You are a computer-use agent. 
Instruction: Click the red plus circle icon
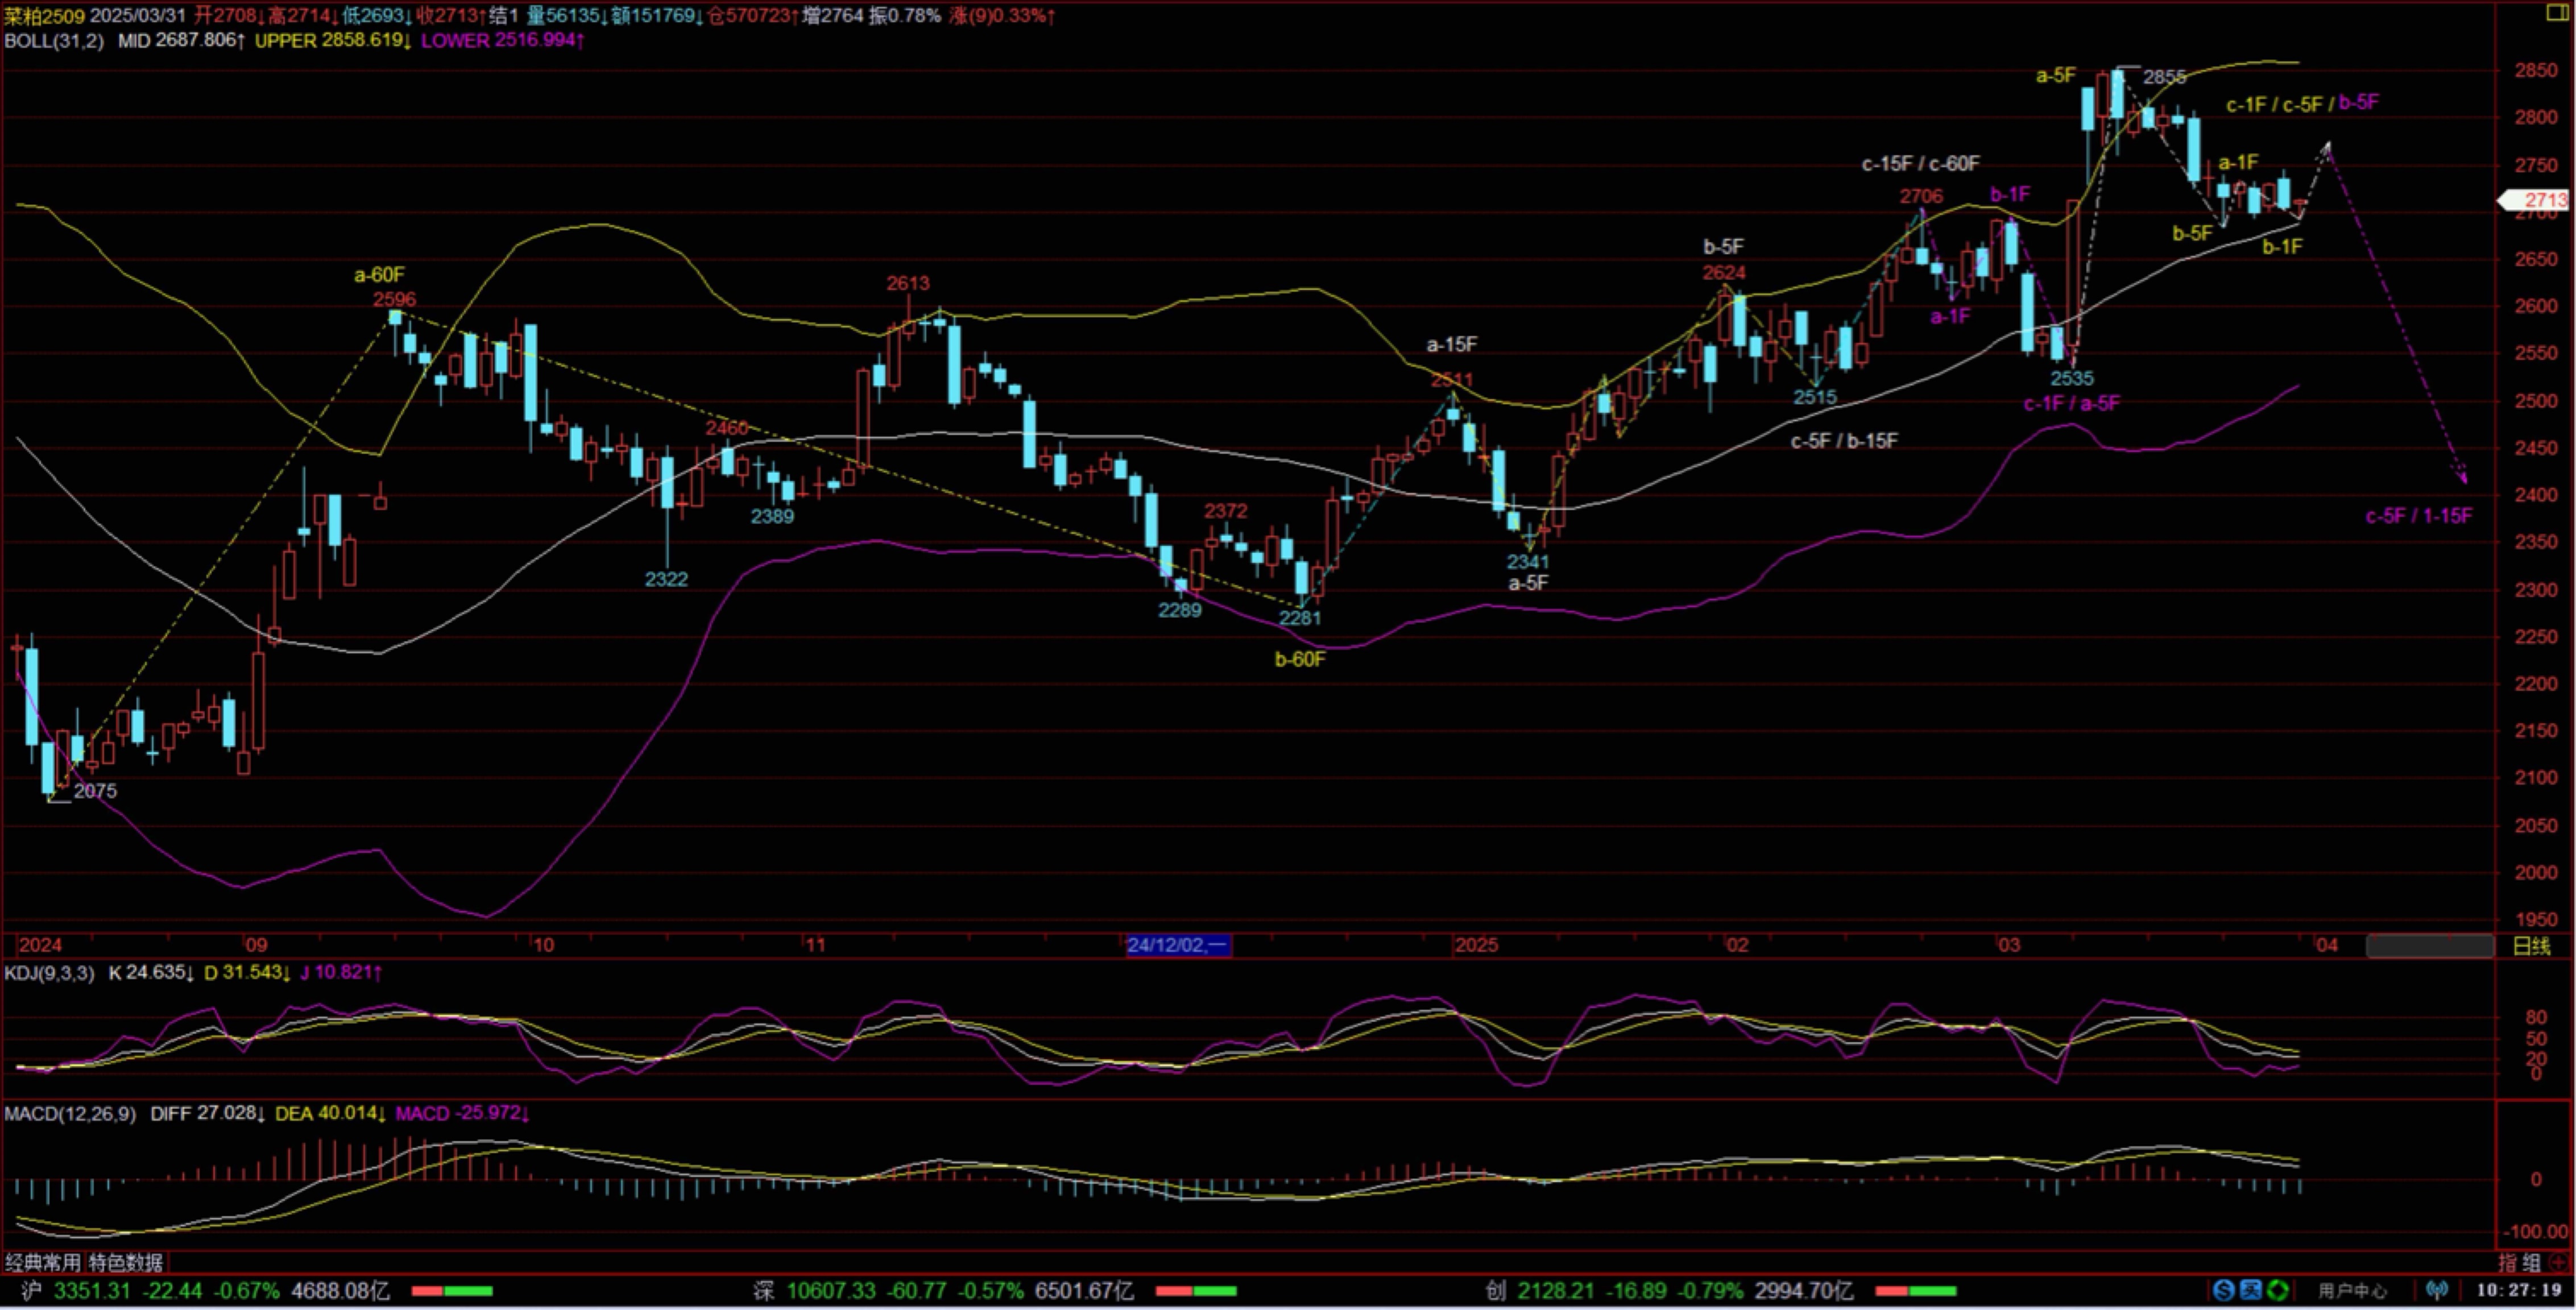(x=2559, y=1263)
